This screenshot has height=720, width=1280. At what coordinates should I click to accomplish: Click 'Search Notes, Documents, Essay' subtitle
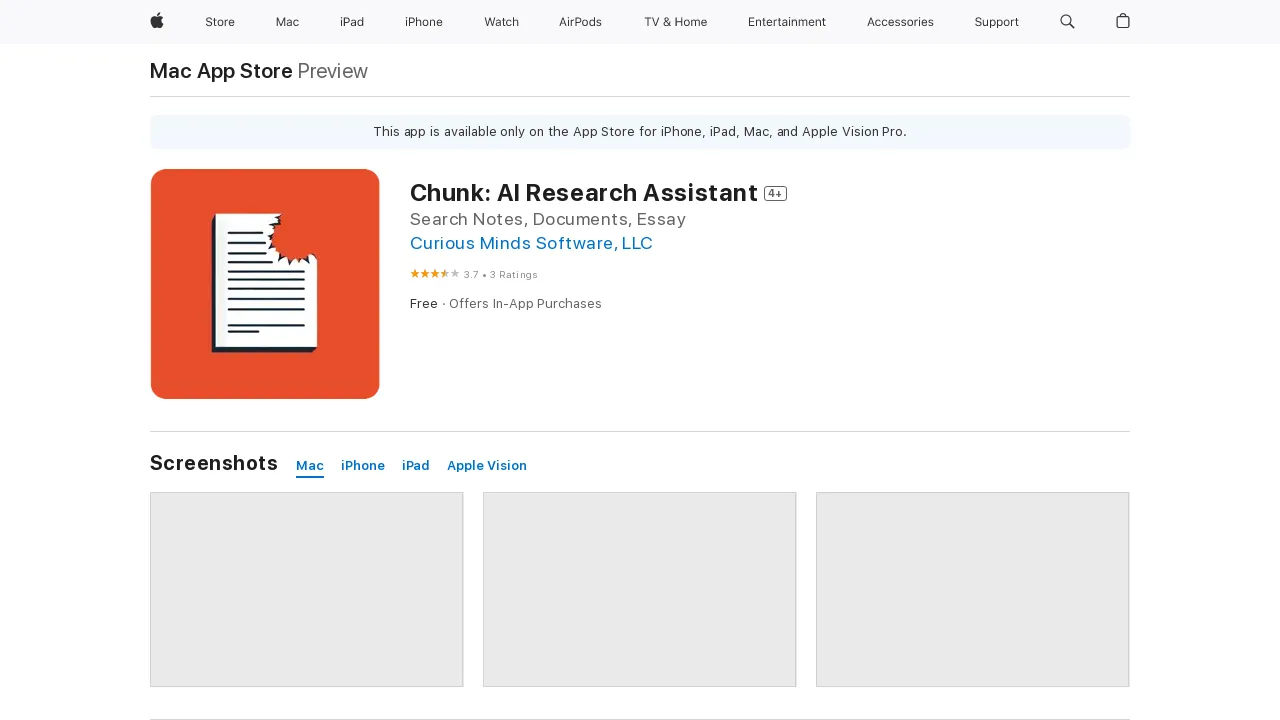[548, 219]
